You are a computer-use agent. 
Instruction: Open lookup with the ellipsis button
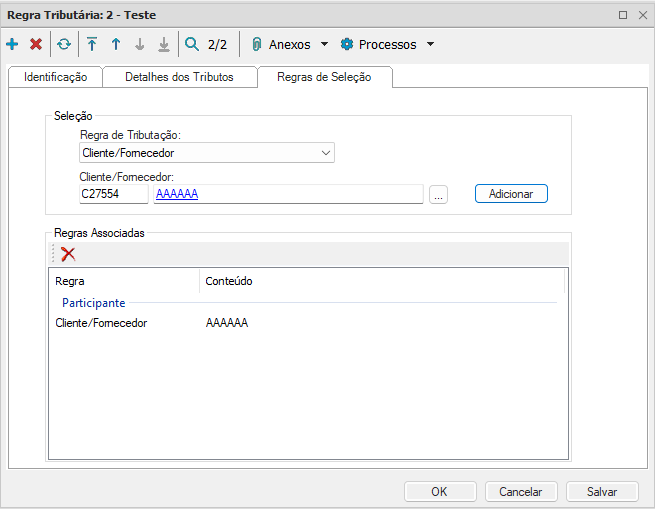(x=438, y=195)
